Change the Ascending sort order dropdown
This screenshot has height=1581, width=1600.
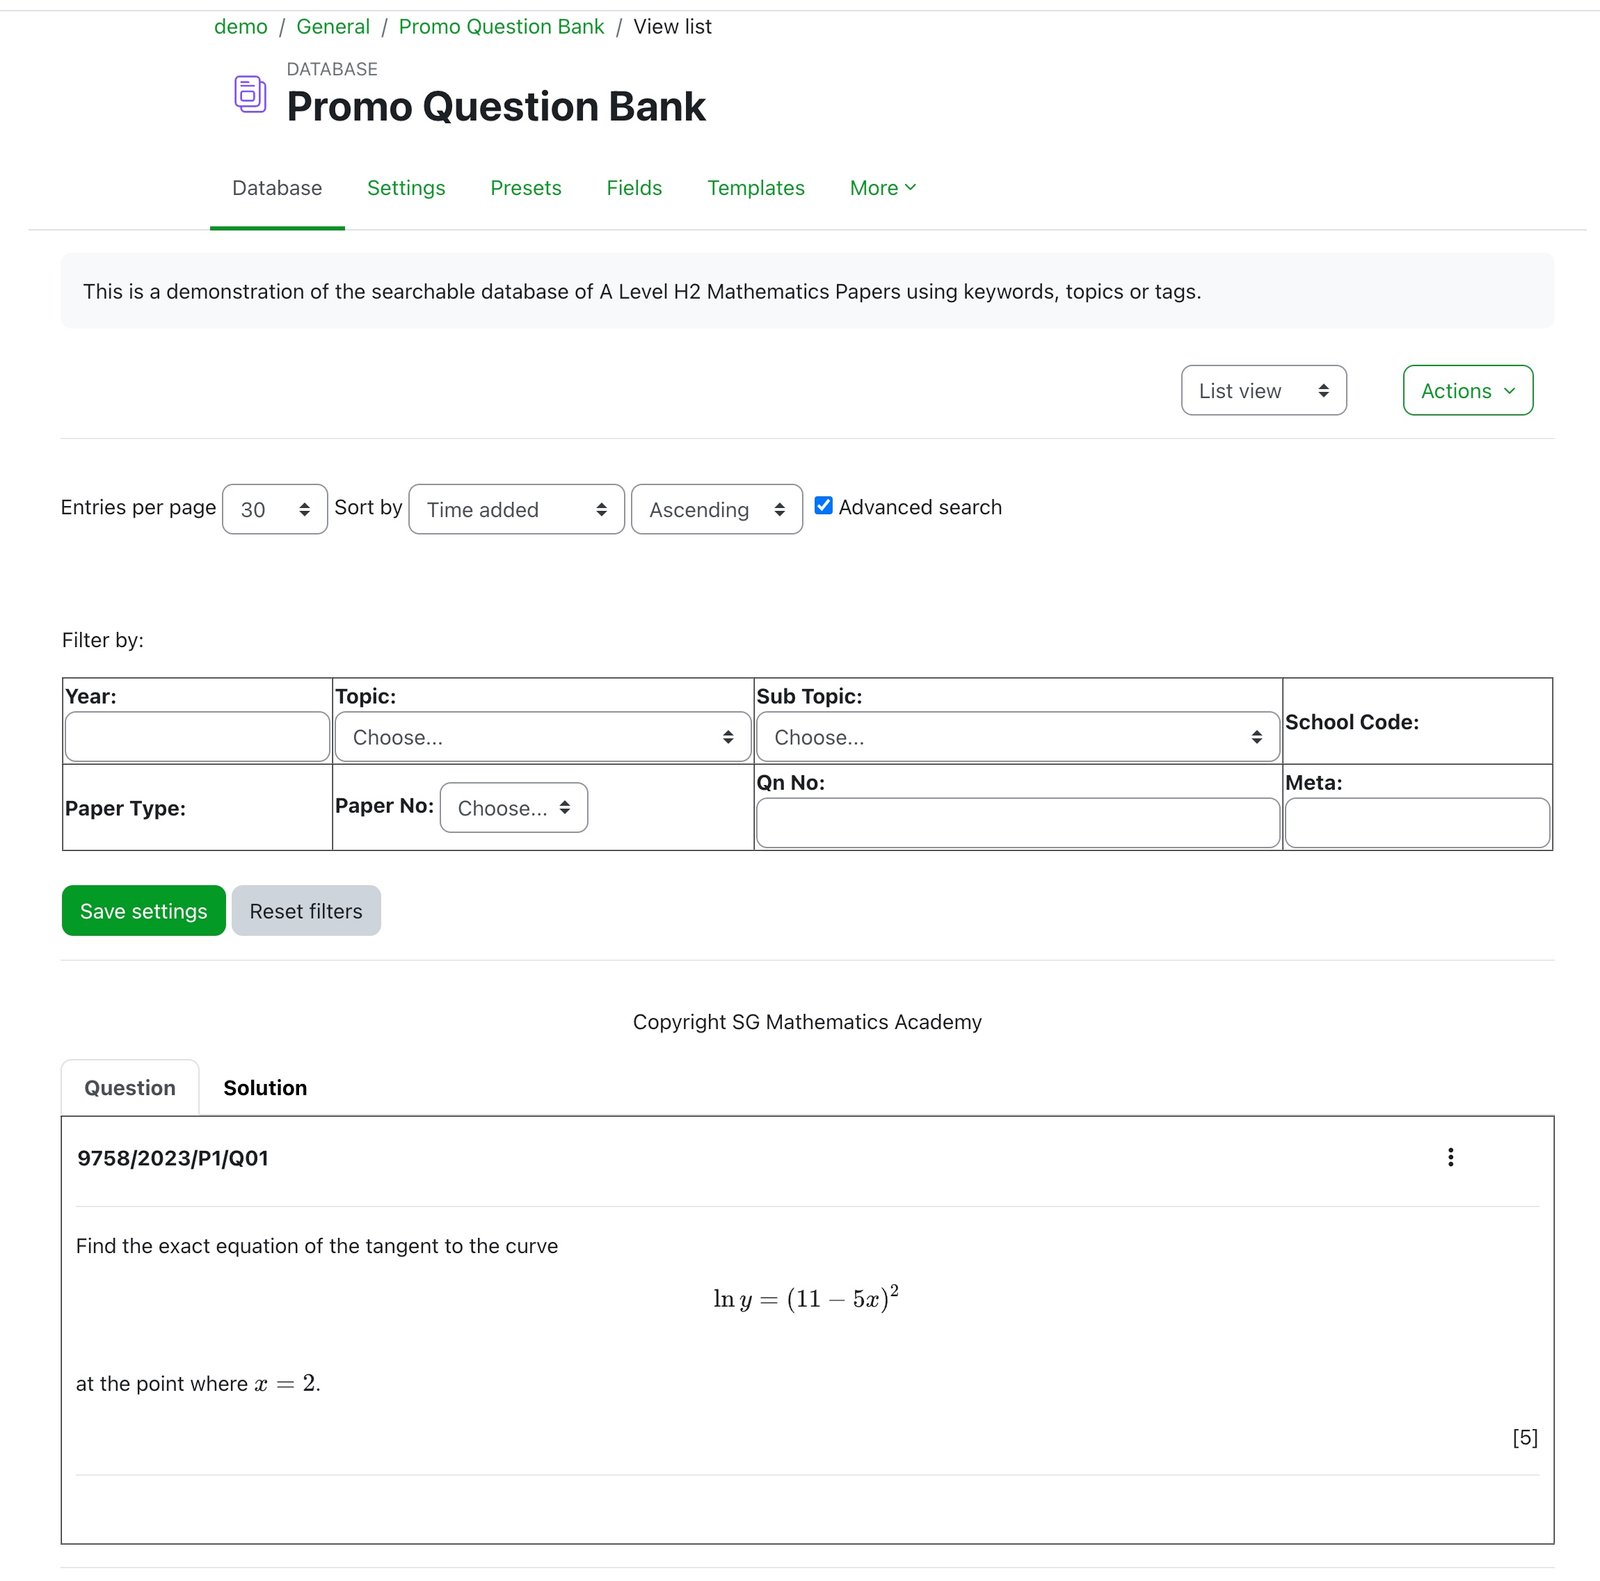pos(716,510)
